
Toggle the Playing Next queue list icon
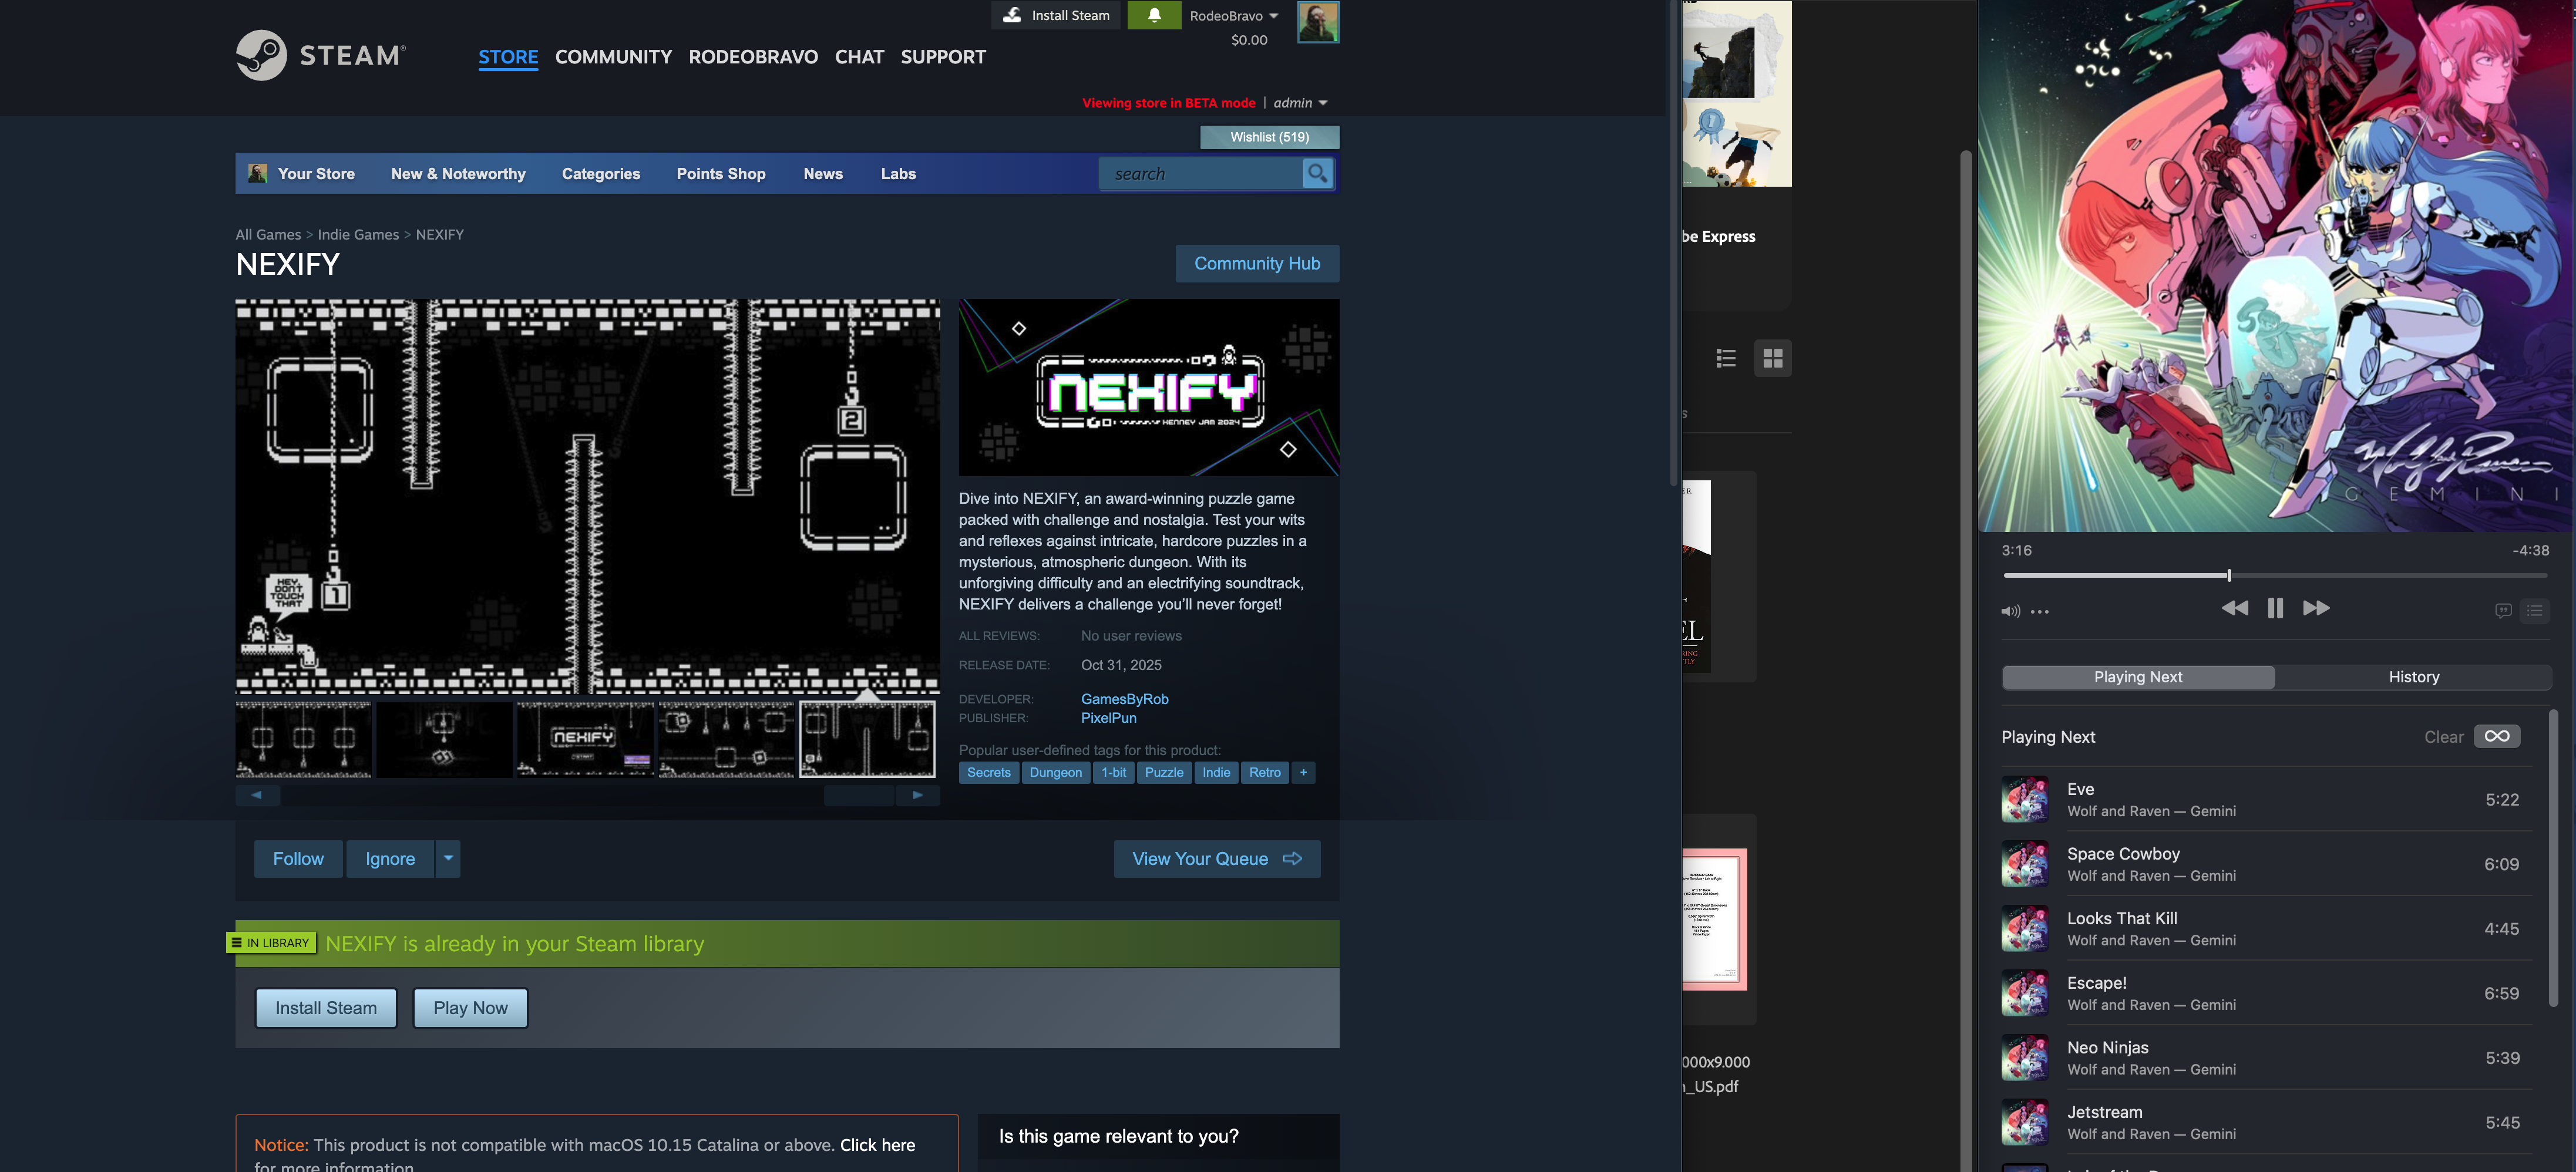(2534, 610)
